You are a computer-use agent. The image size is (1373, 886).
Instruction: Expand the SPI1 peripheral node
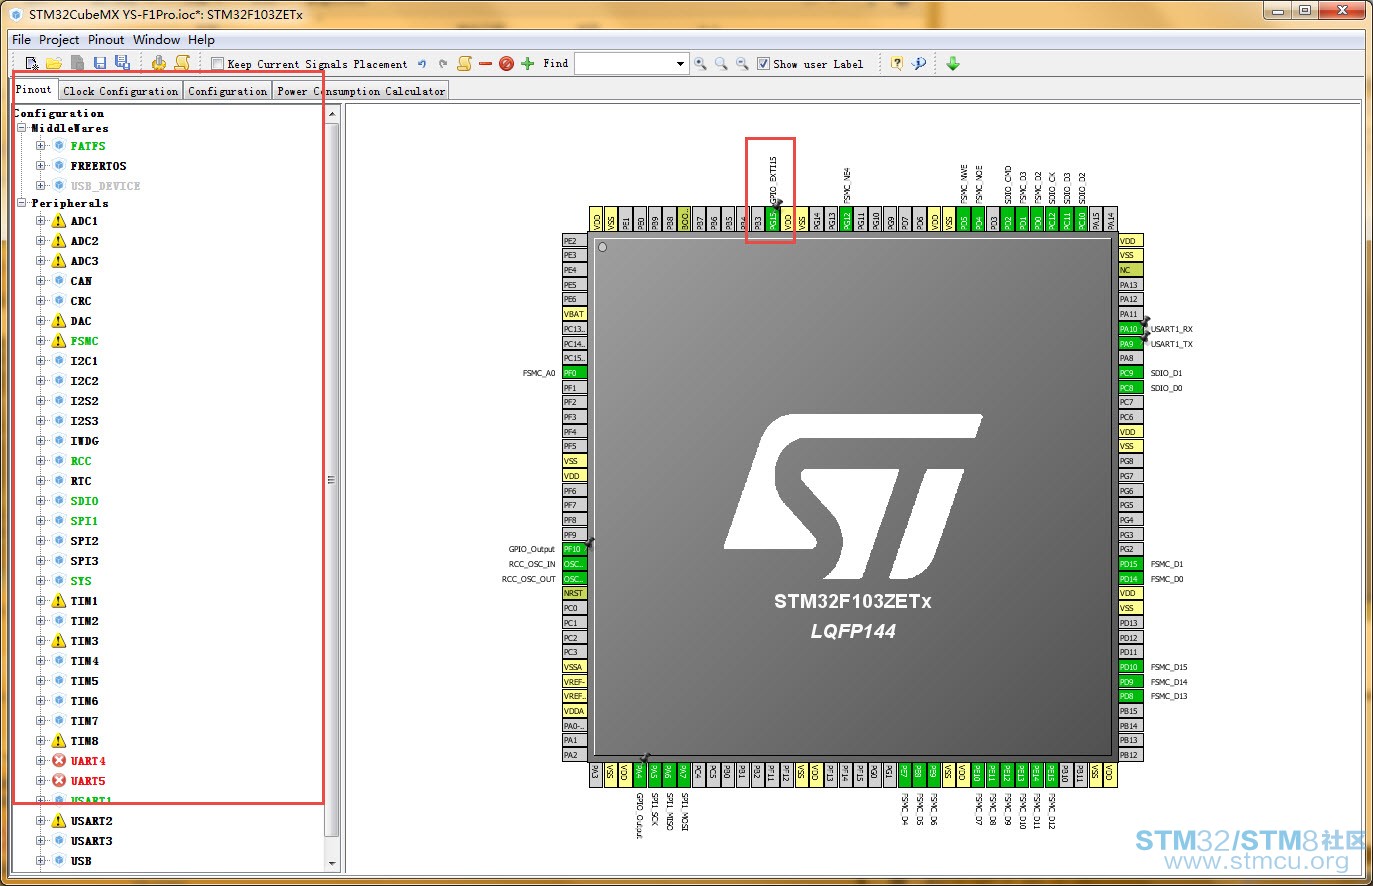[41, 521]
